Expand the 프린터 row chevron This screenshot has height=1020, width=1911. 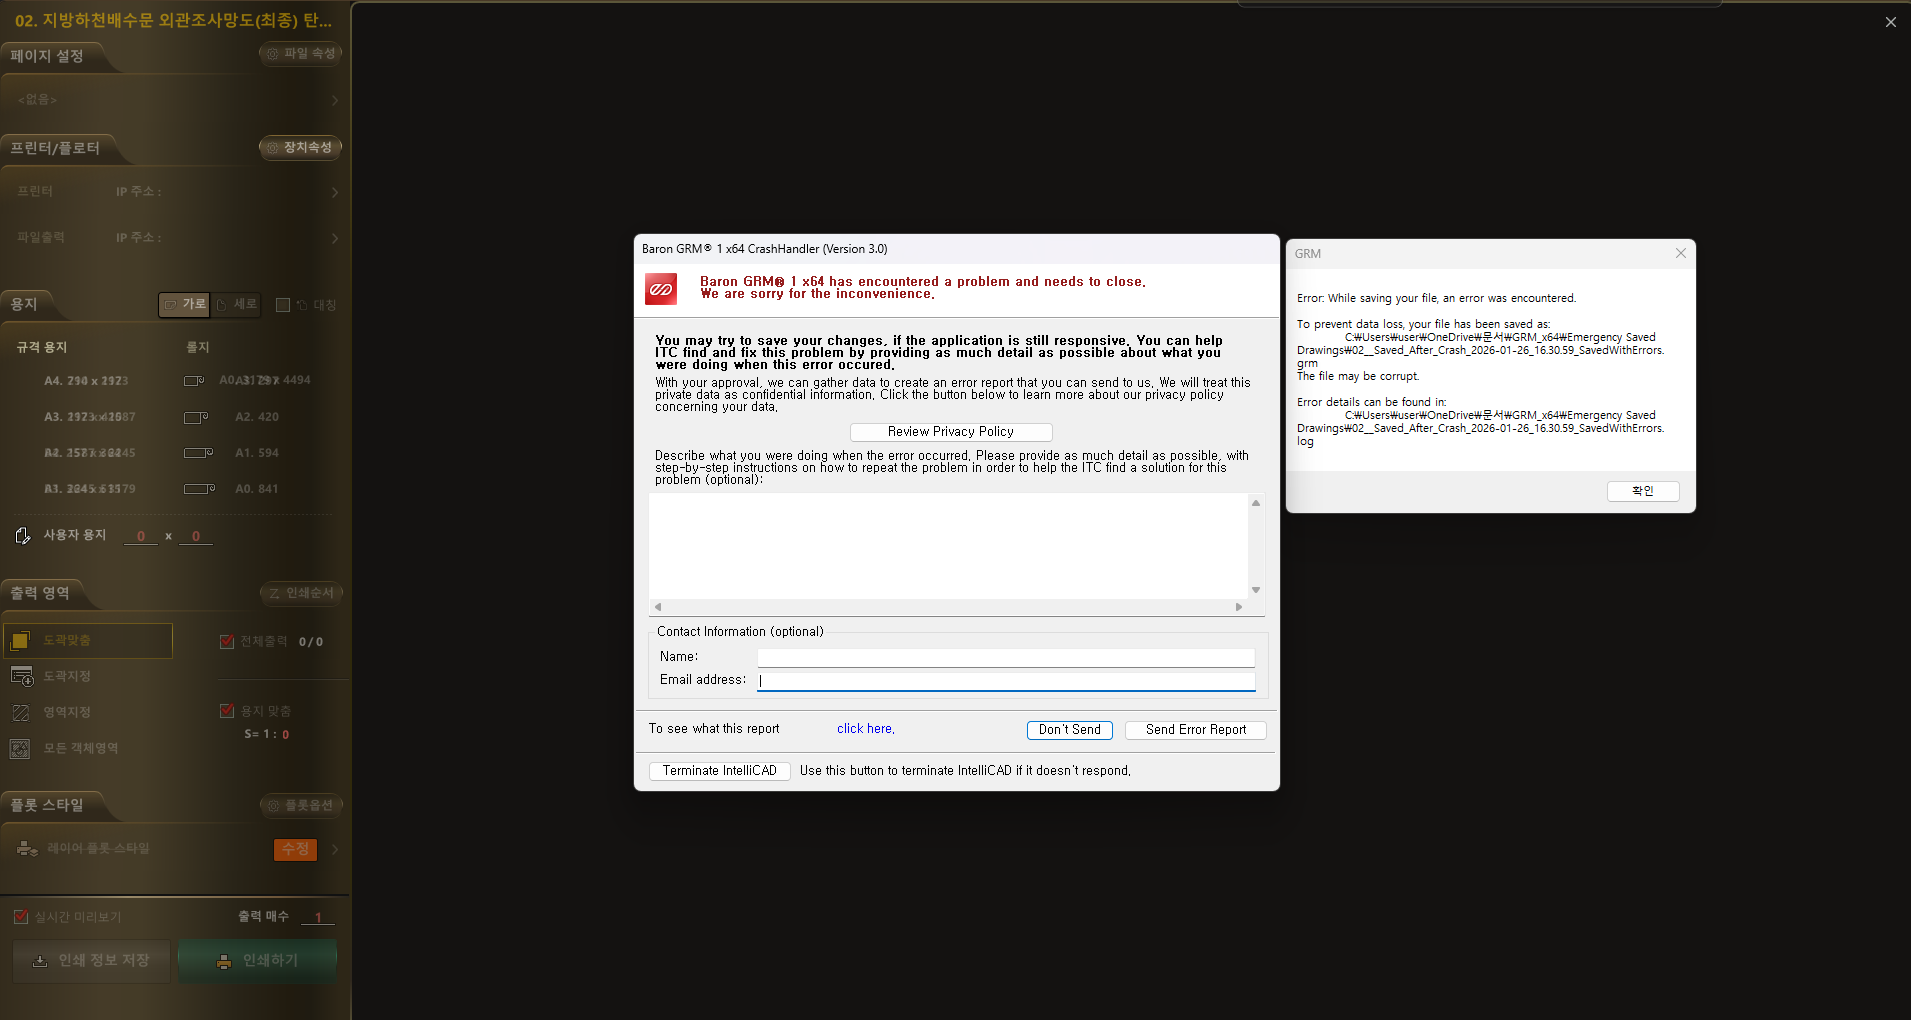click(334, 192)
